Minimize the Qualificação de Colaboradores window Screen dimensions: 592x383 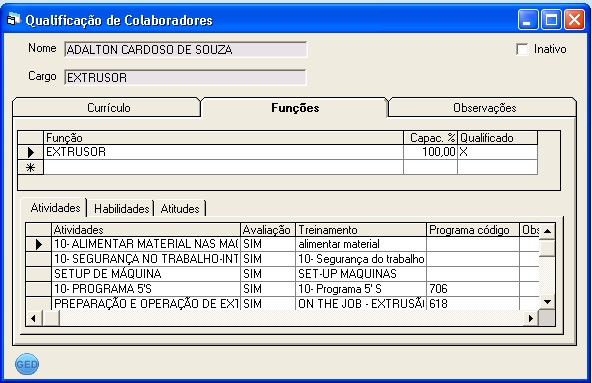(x=528, y=20)
